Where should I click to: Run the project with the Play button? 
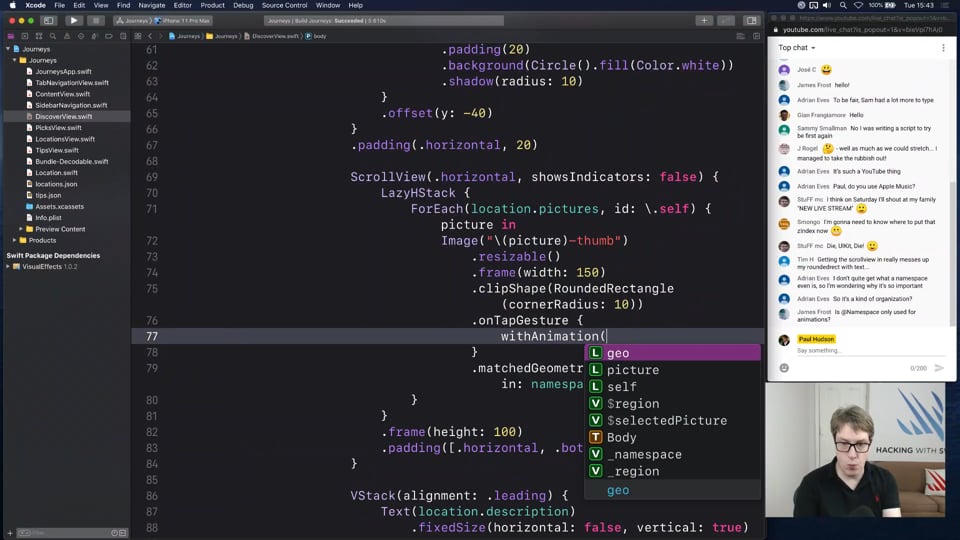click(73, 20)
